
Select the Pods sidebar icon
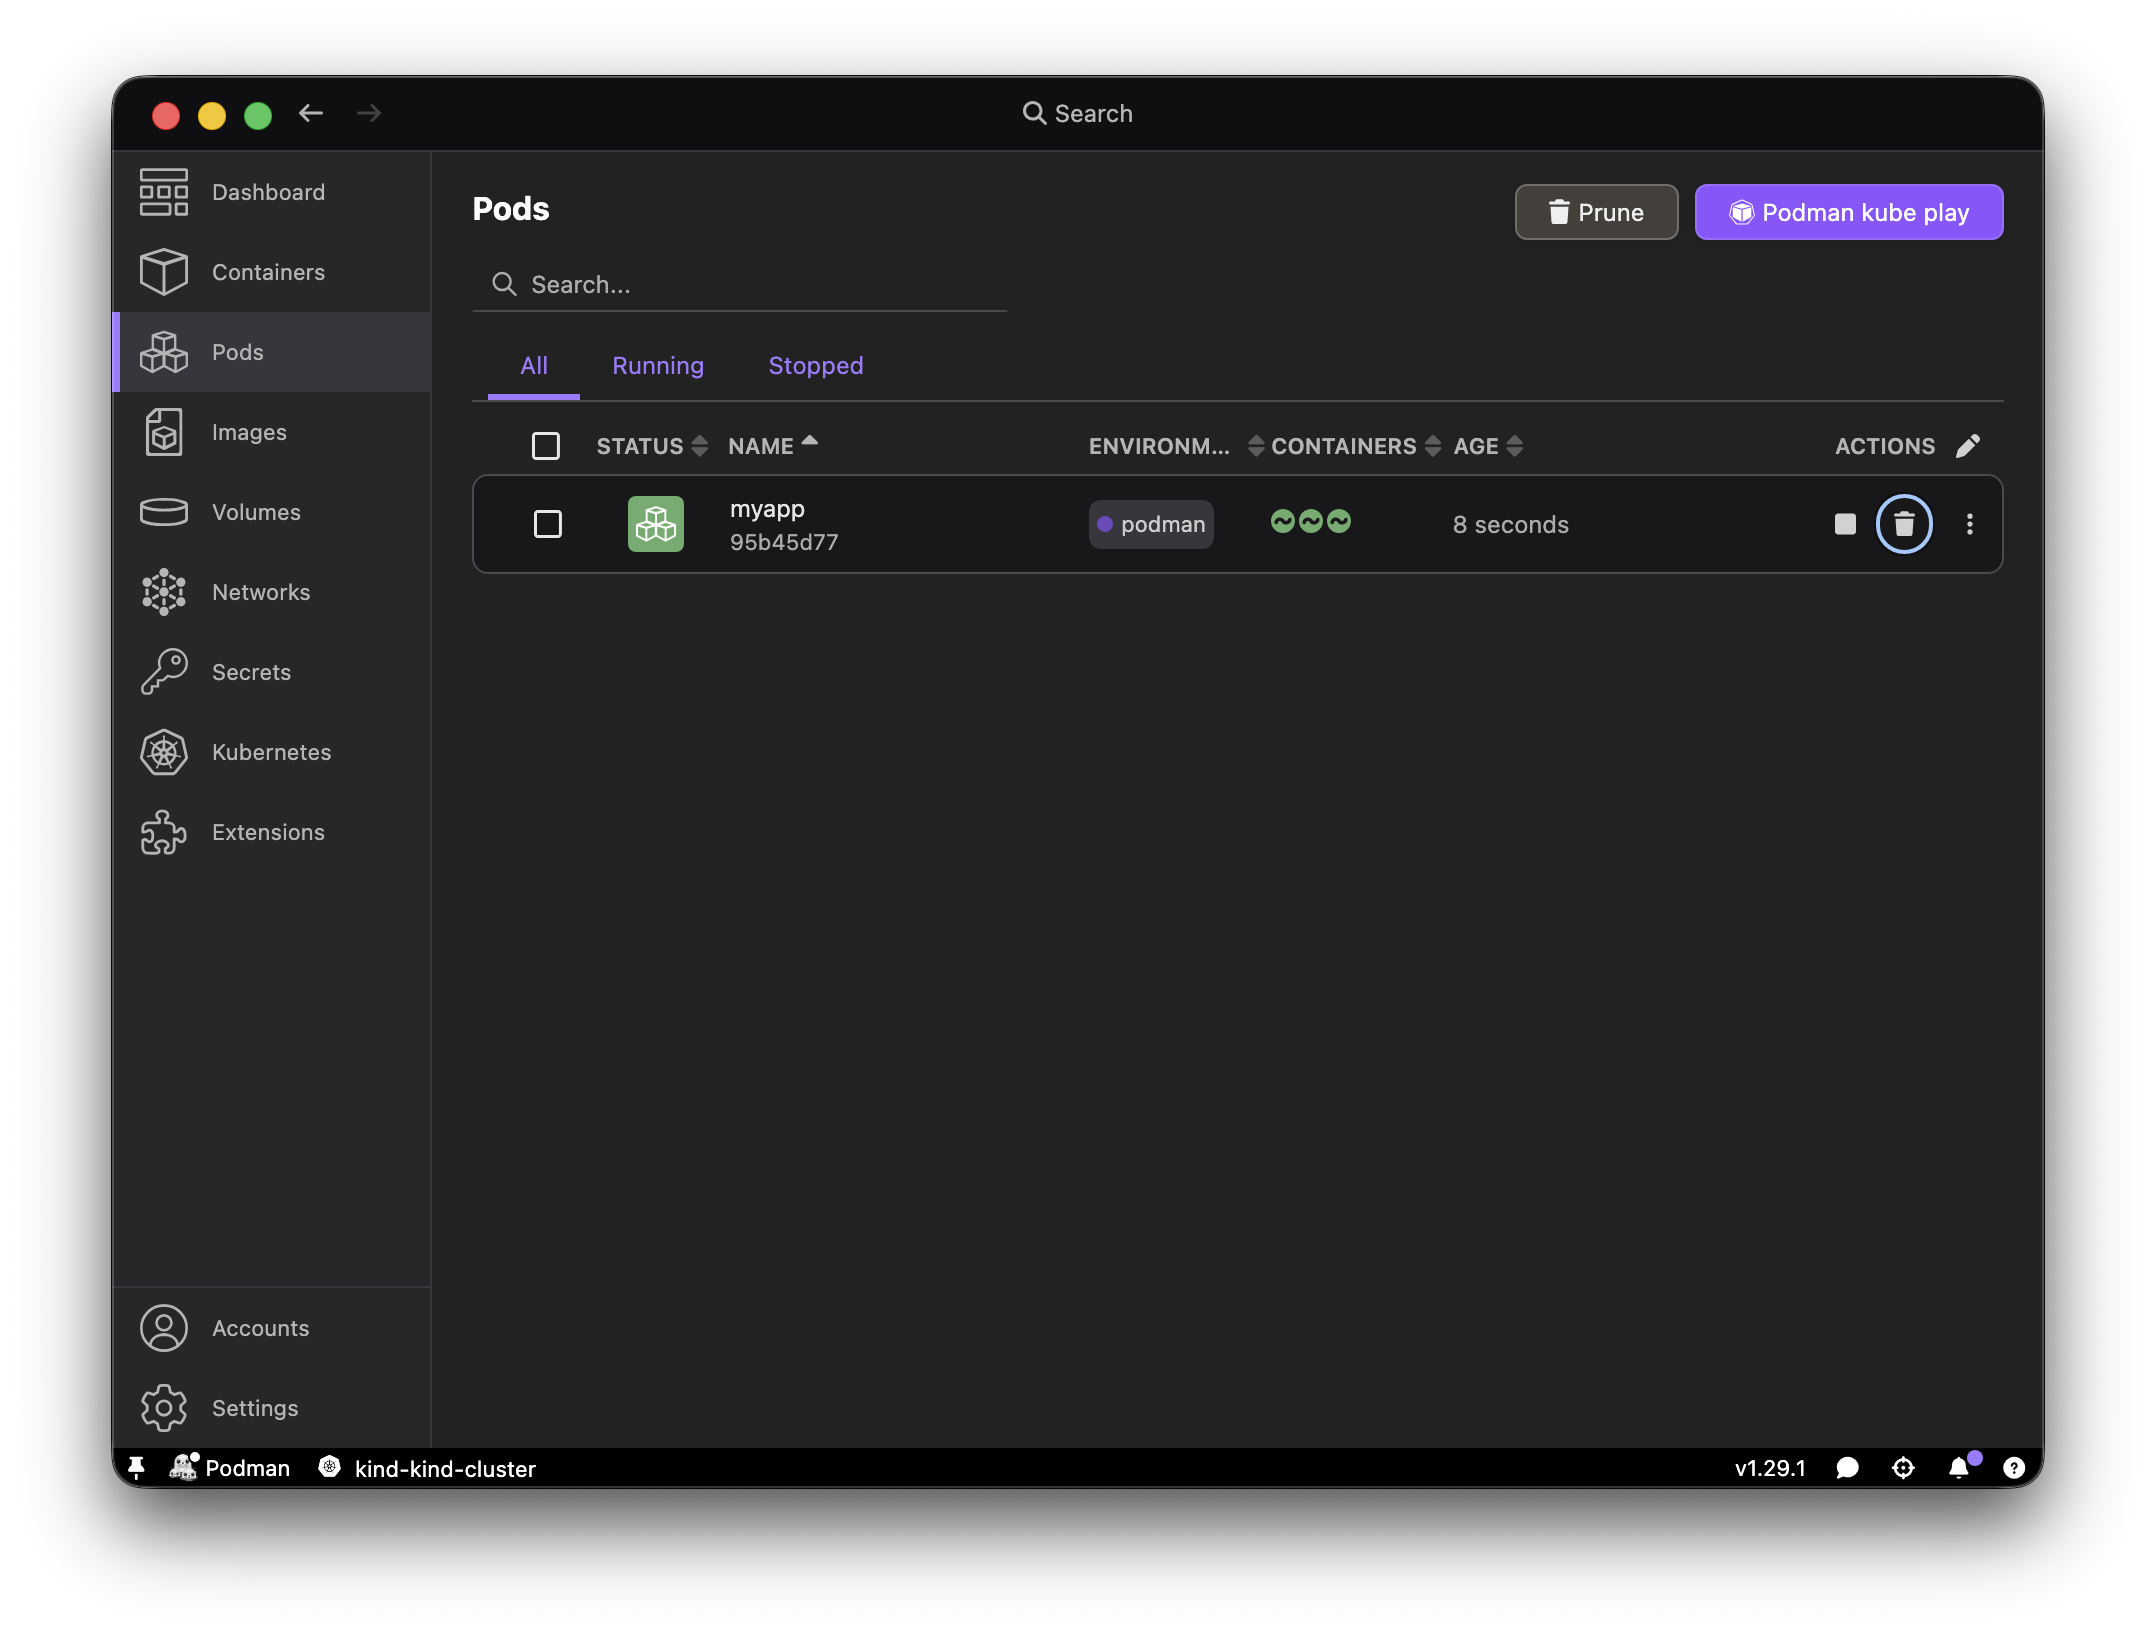(164, 352)
